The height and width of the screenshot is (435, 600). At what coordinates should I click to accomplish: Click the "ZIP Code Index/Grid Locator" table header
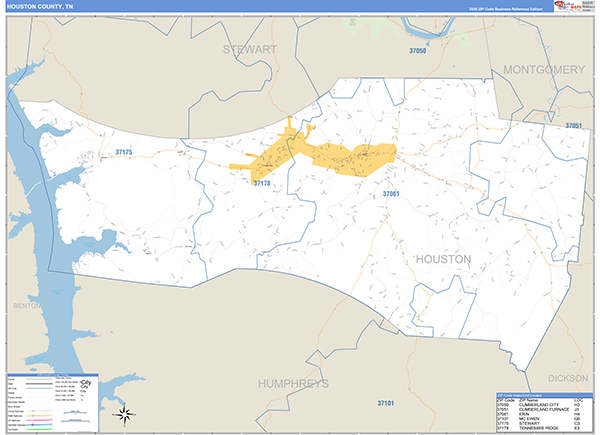click(x=545, y=395)
